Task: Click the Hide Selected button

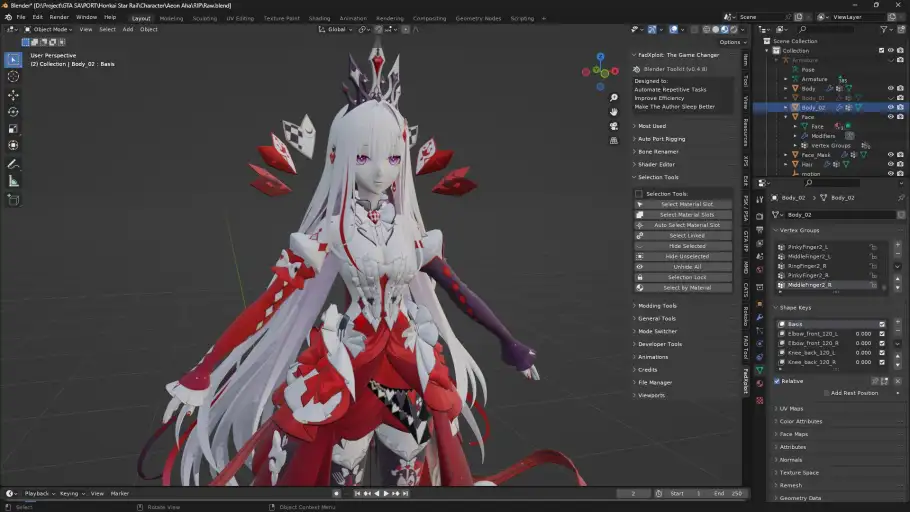Action: pyautogui.click(x=682, y=246)
